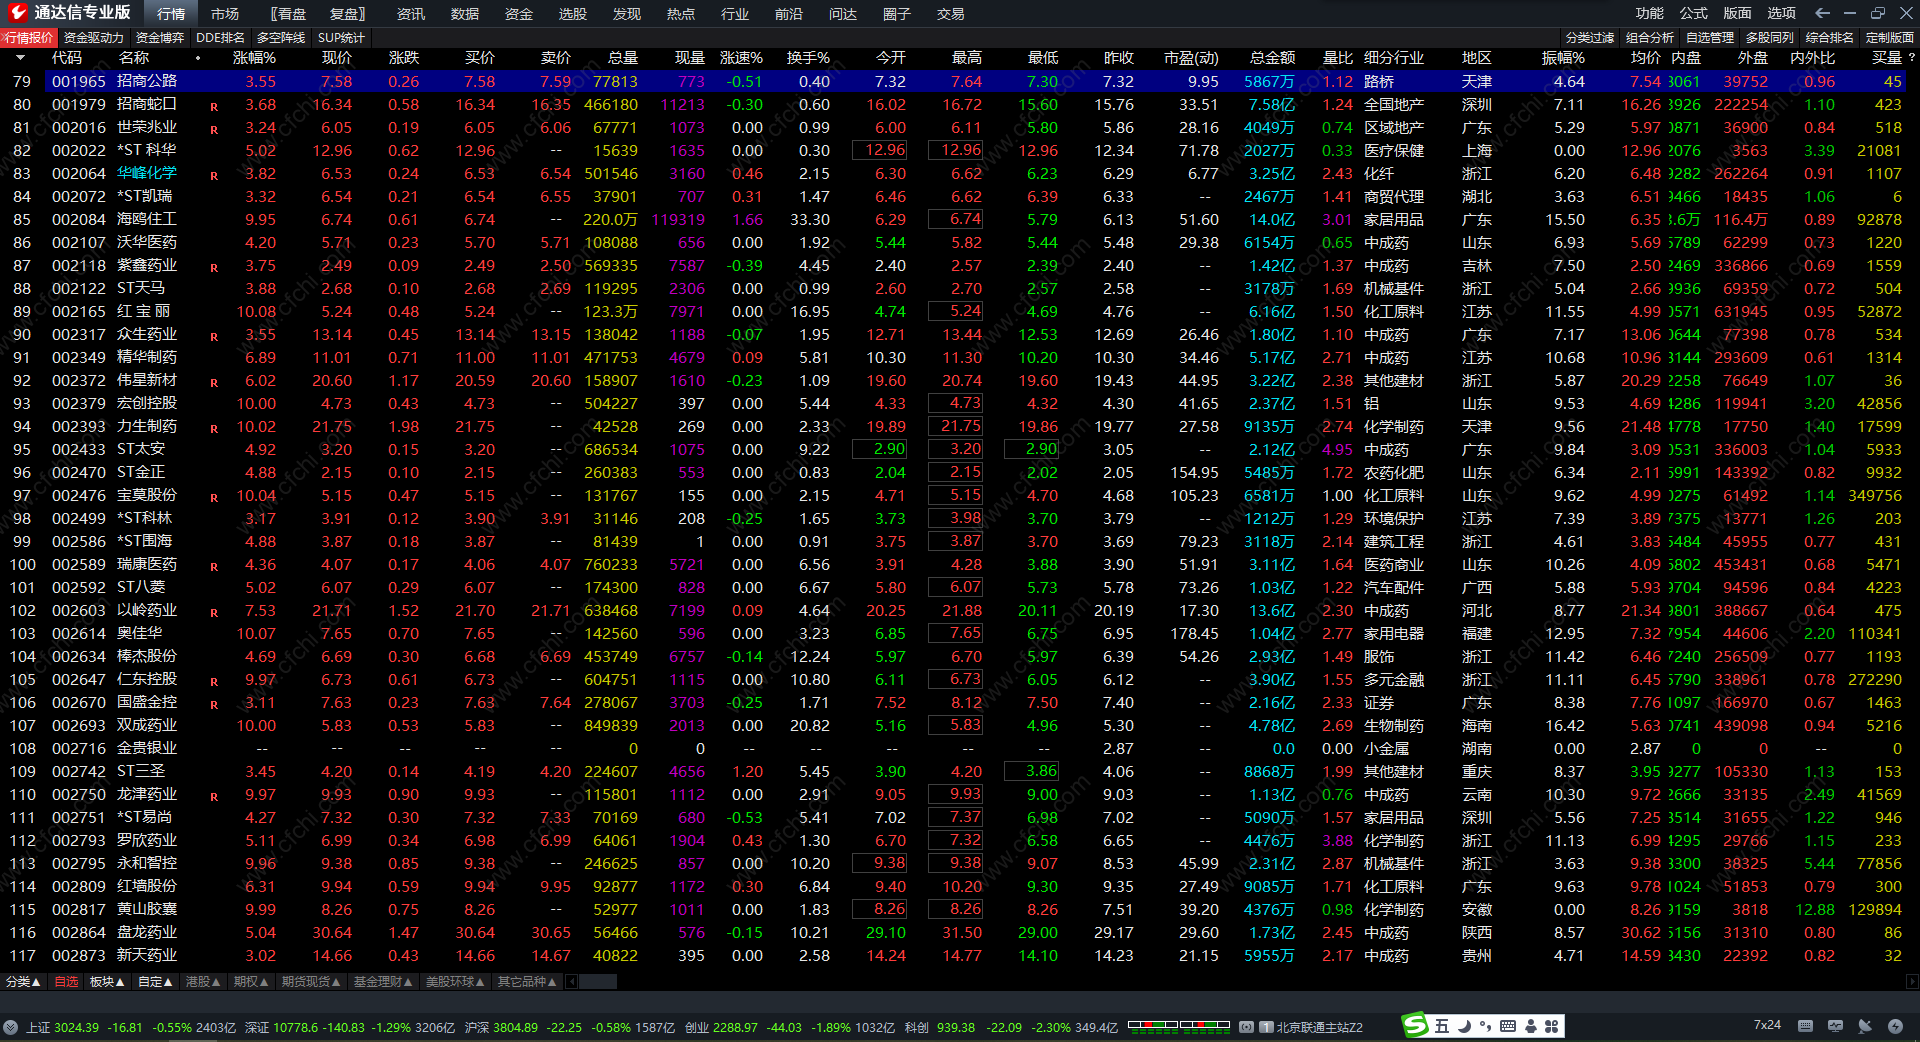The width and height of the screenshot is (1920, 1042).
Task: Click the R marker beside 华峰化学
Action: point(214,175)
